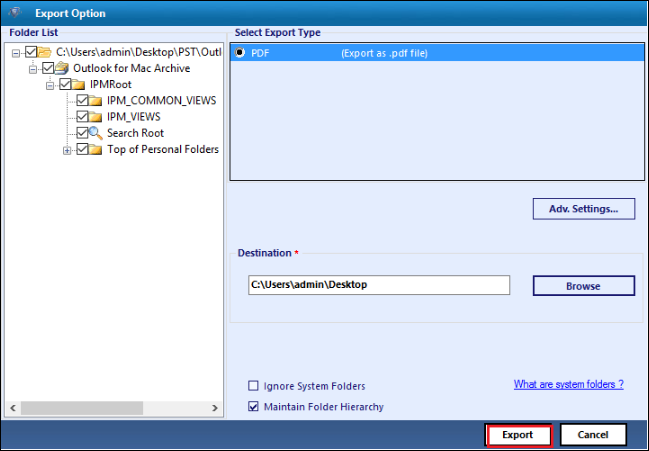Collapse the root C:\Users\admin tree node
The width and height of the screenshot is (649, 451).
click(16, 53)
